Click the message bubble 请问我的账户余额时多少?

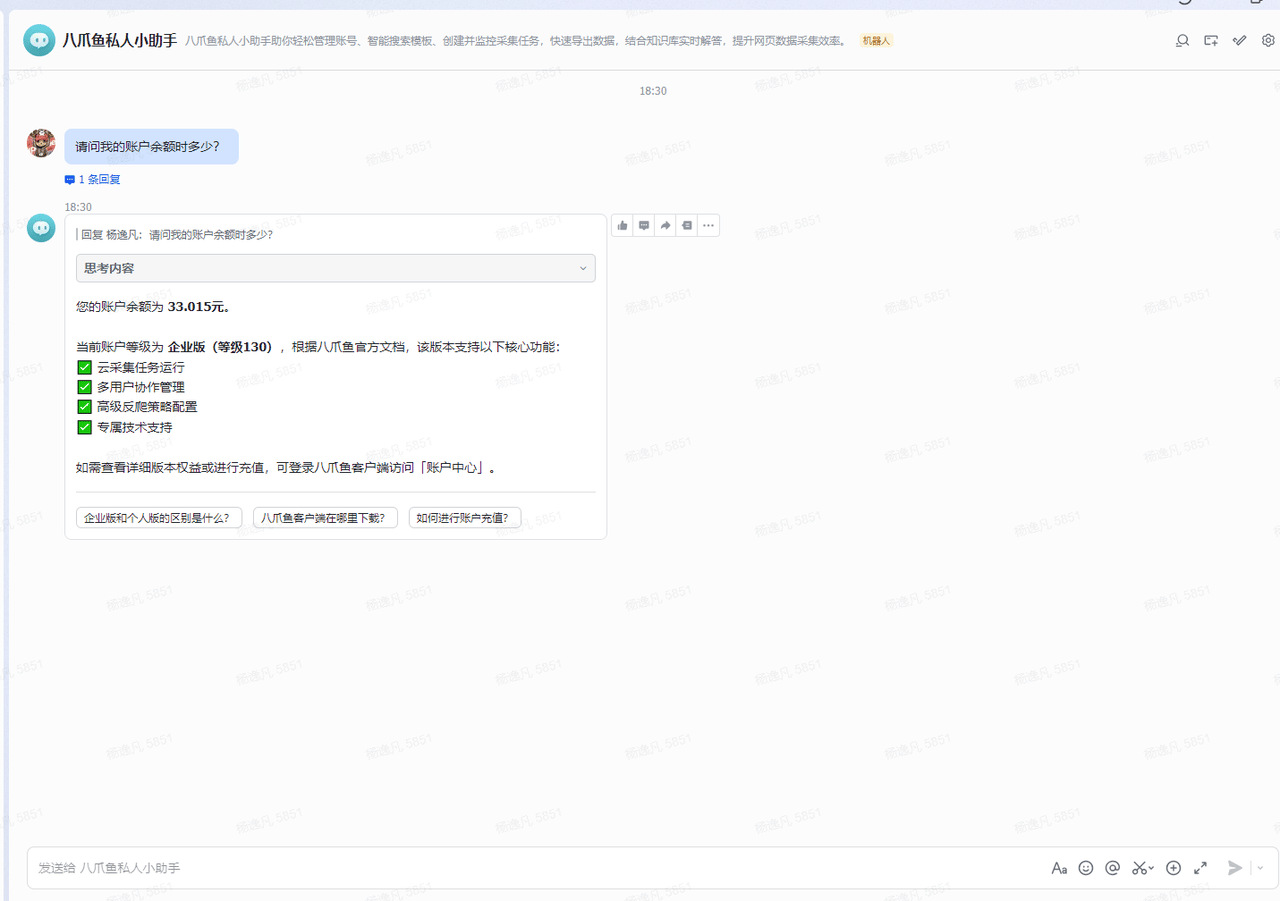coord(152,147)
